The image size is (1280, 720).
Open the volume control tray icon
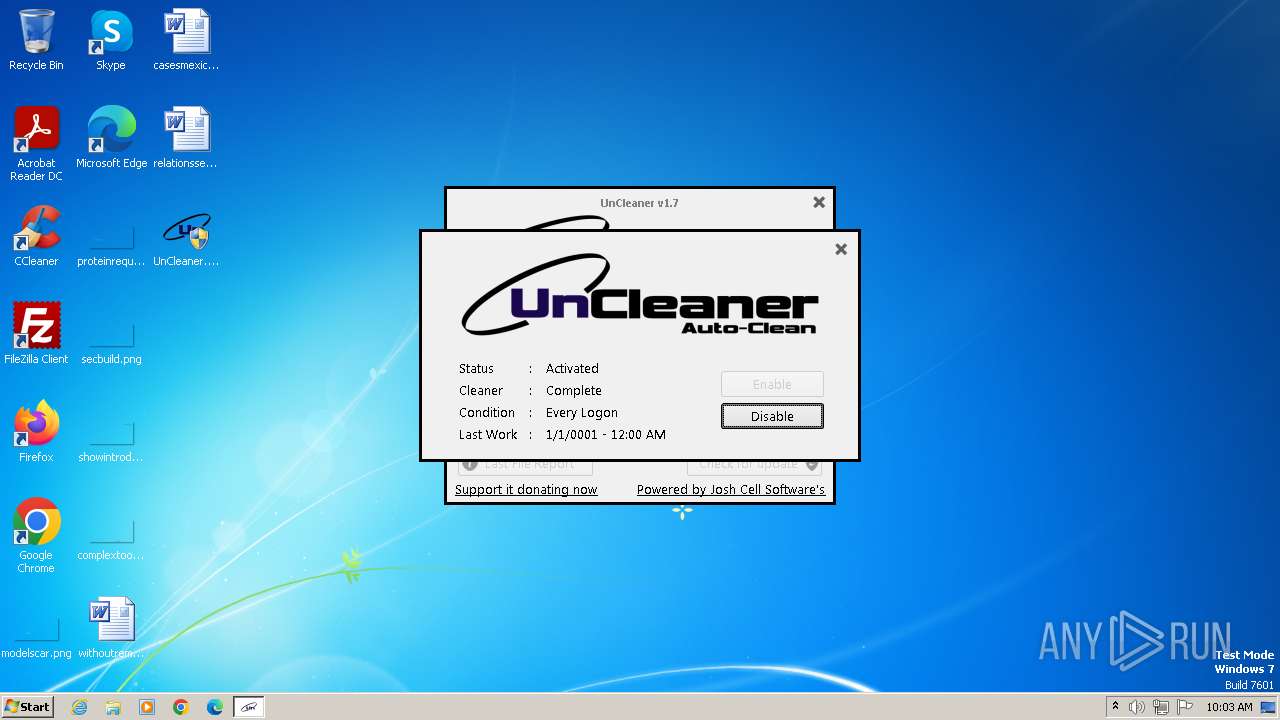tap(1136, 707)
